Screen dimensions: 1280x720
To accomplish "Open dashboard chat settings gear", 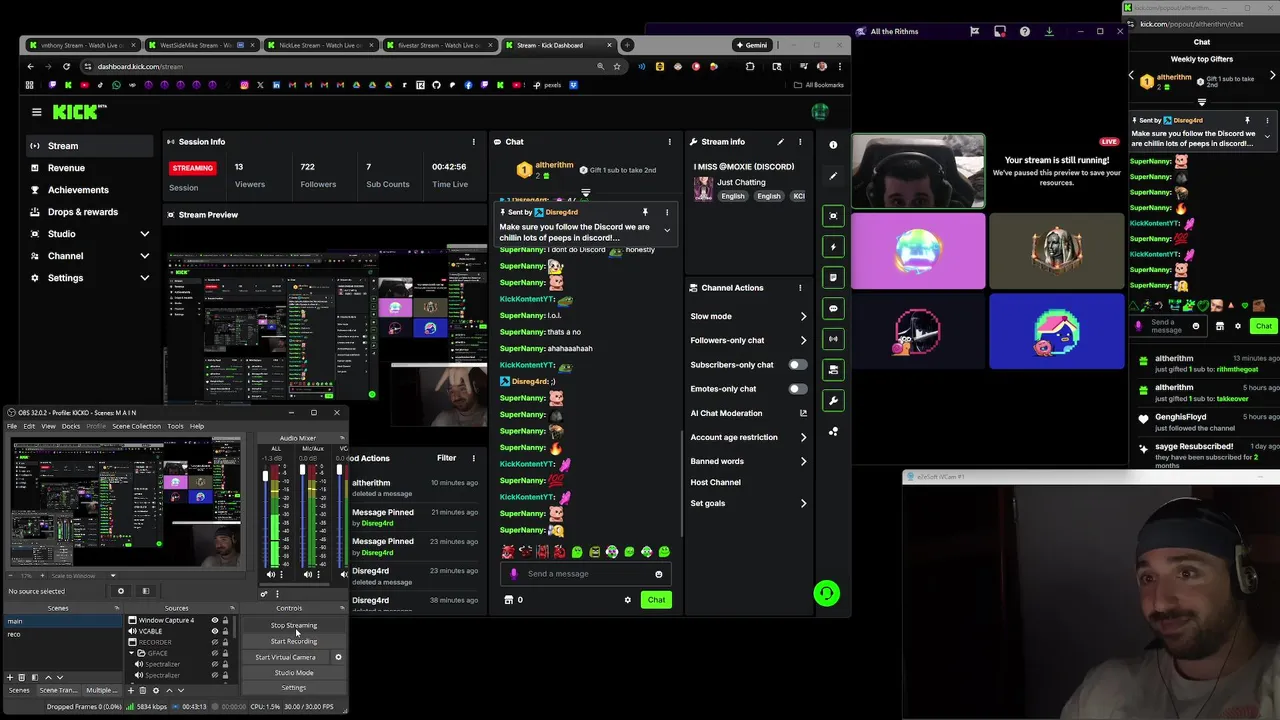I will pos(628,600).
